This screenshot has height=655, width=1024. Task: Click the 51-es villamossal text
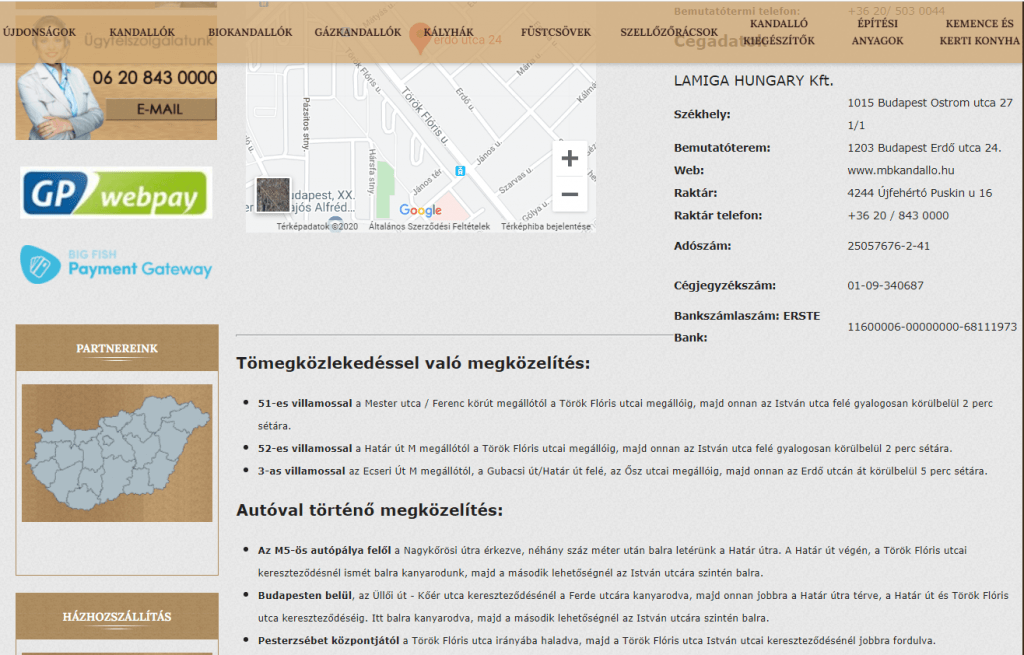coord(305,404)
